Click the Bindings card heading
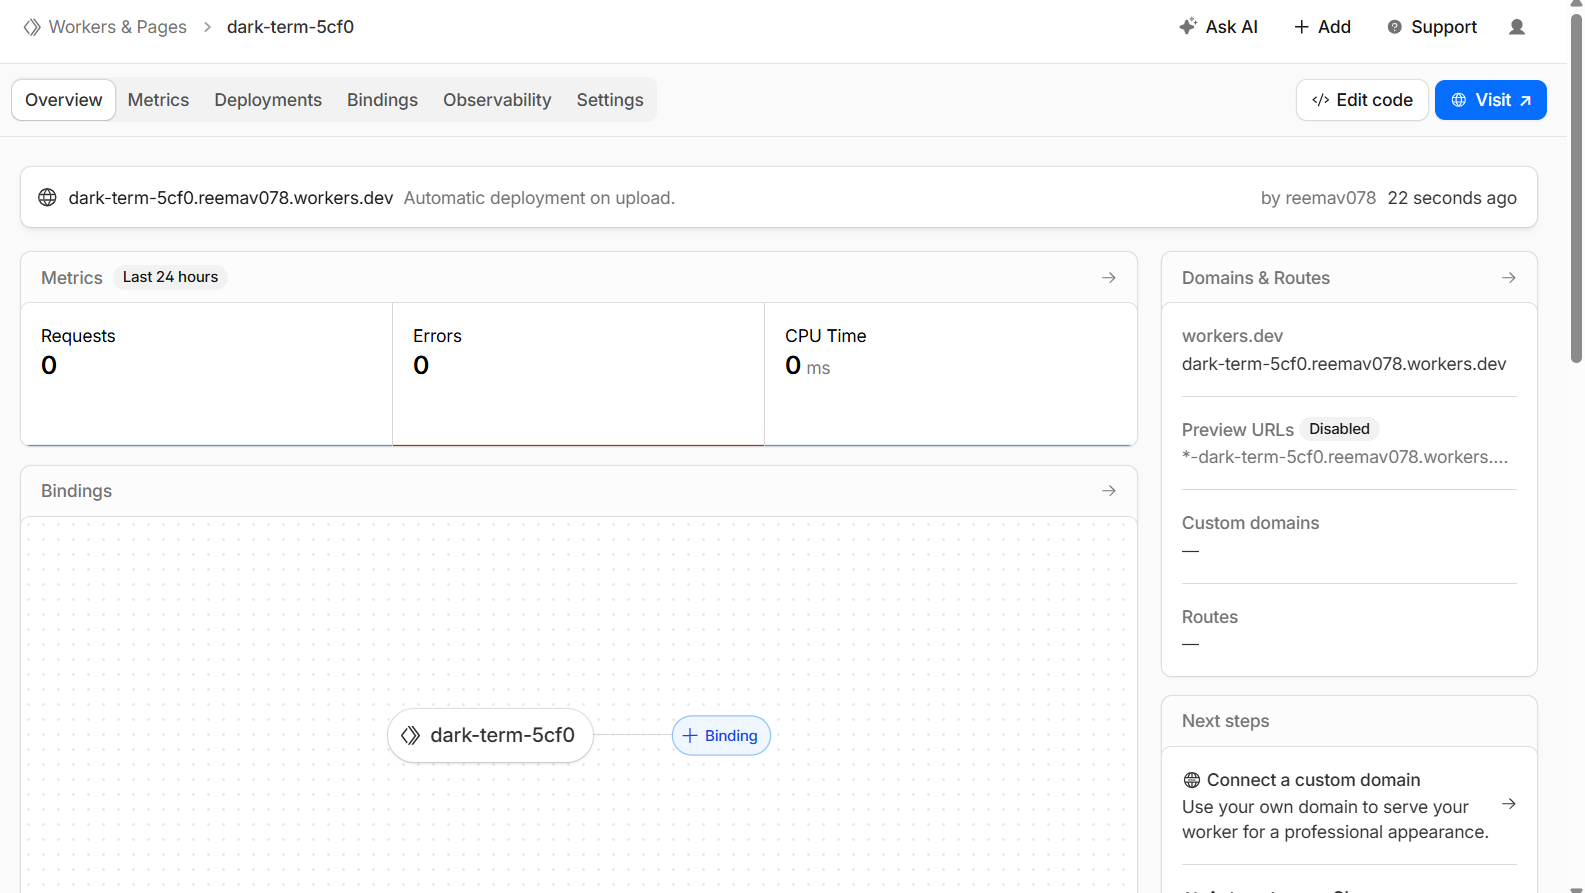 click(76, 491)
